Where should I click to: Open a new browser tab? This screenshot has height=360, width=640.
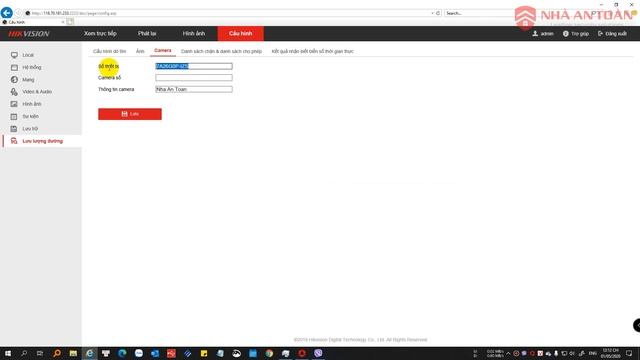point(70,22)
